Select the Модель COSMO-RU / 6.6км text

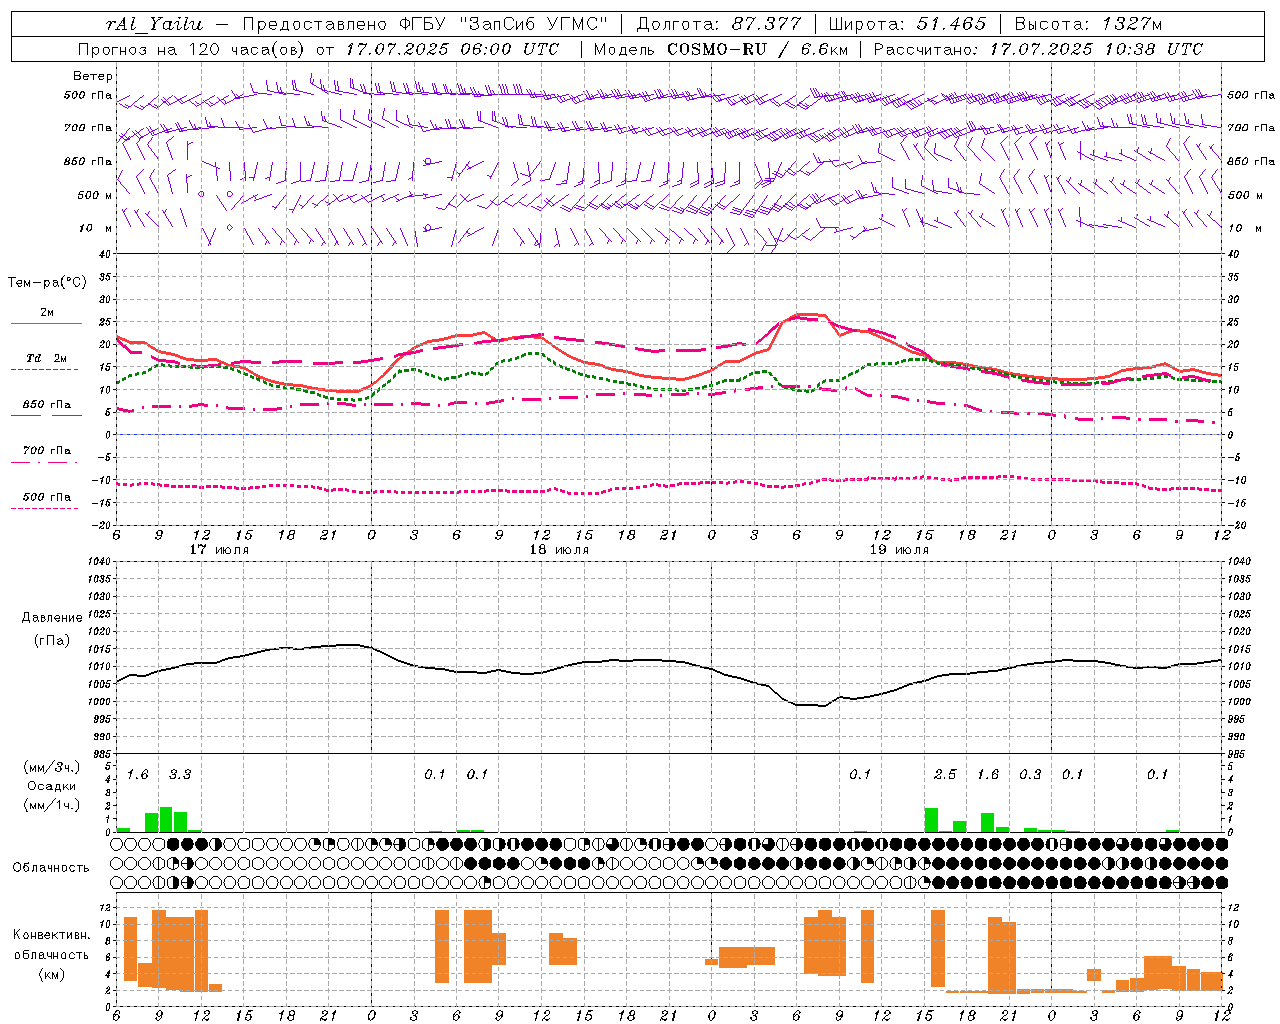click(x=720, y=49)
